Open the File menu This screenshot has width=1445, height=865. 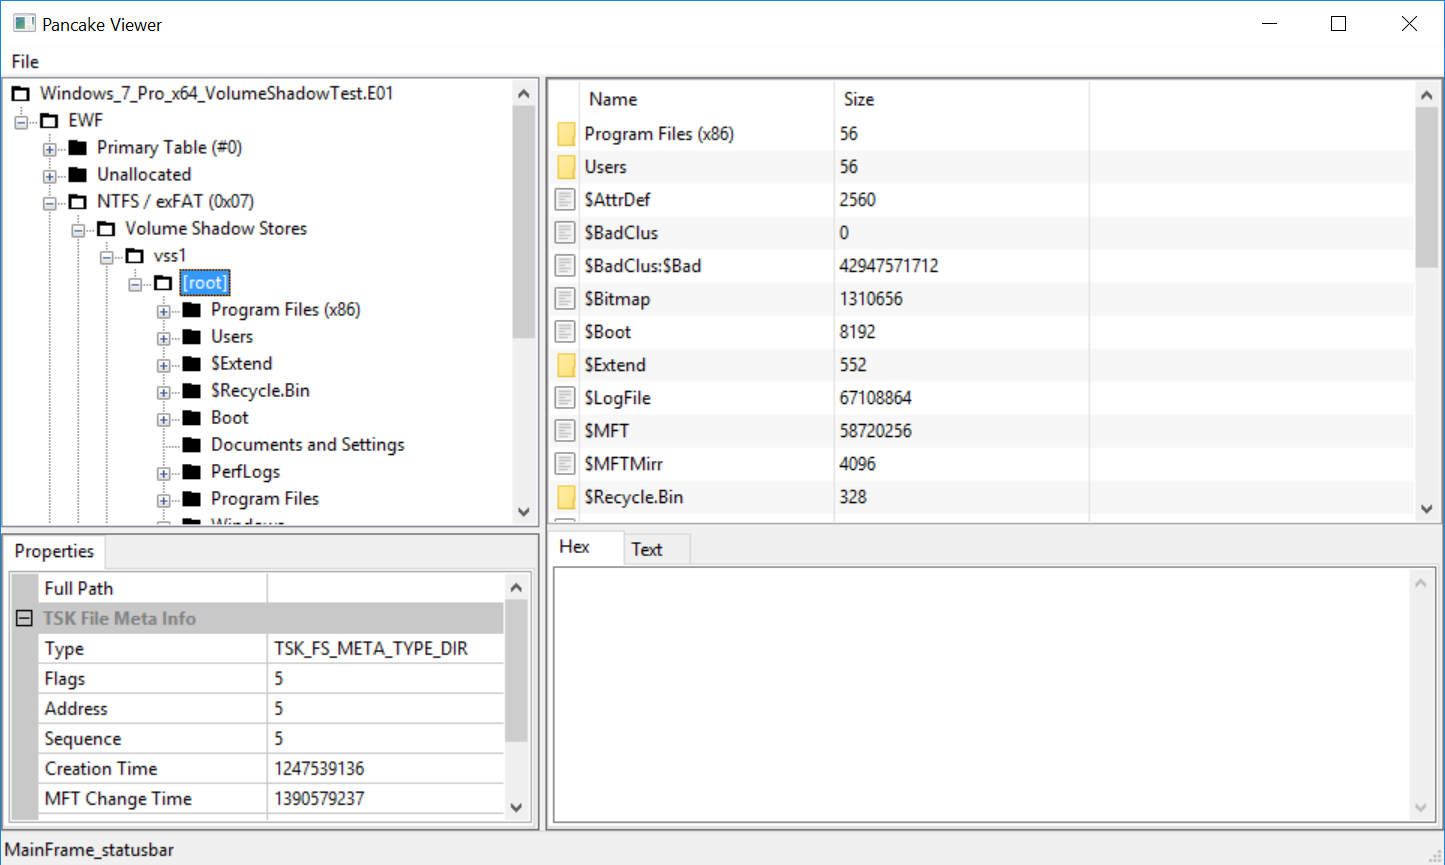click(25, 62)
